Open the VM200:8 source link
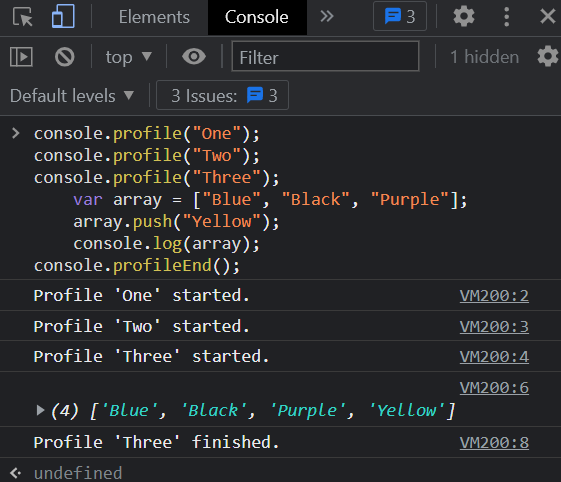Image resolution: width=561 pixels, height=482 pixels. click(x=494, y=443)
